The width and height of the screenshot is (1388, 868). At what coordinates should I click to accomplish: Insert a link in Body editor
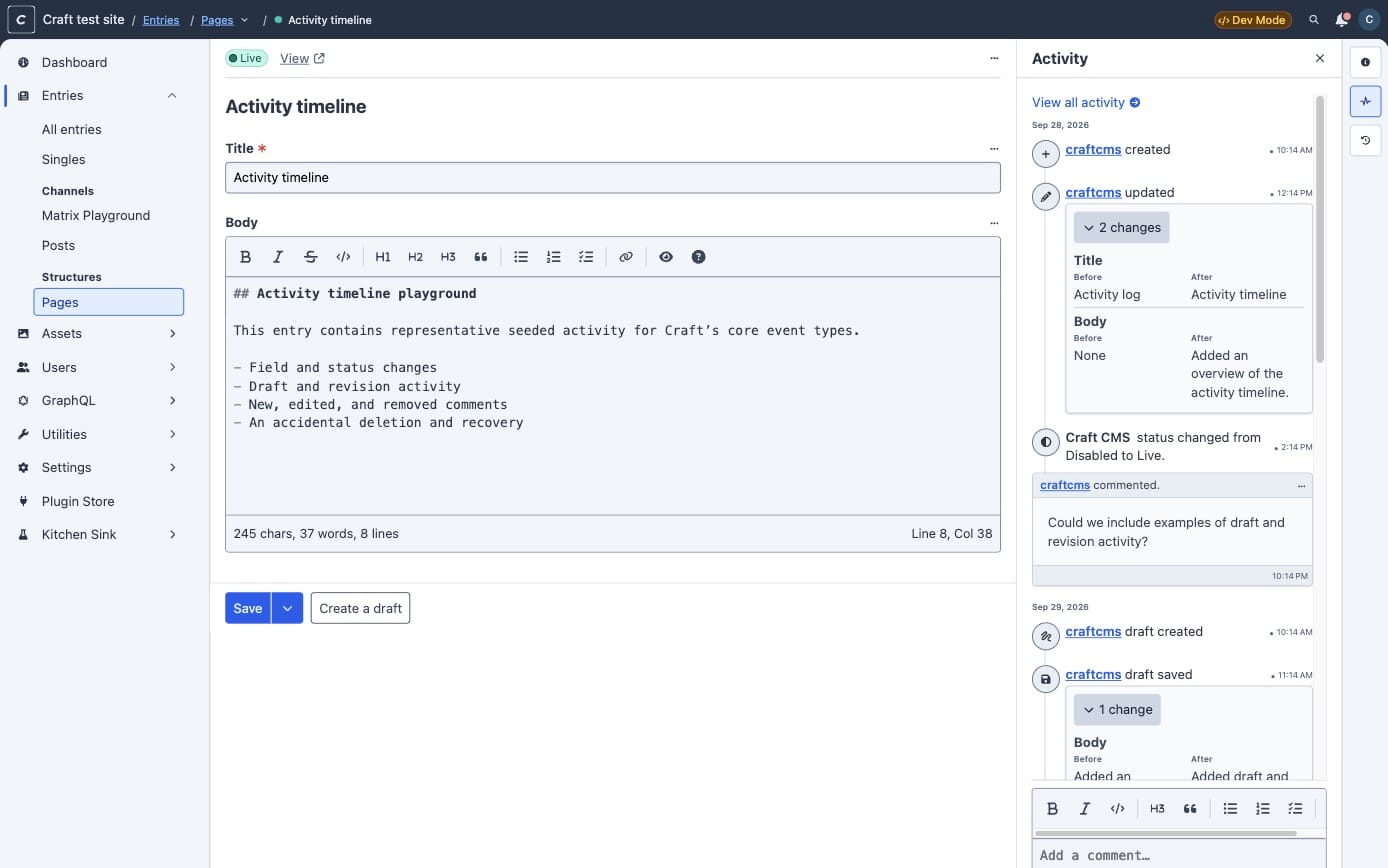pos(626,257)
